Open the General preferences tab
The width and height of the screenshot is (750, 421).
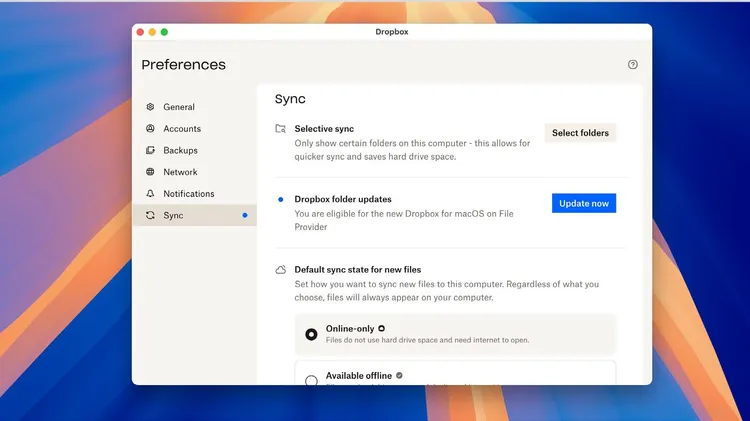pos(194,107)
